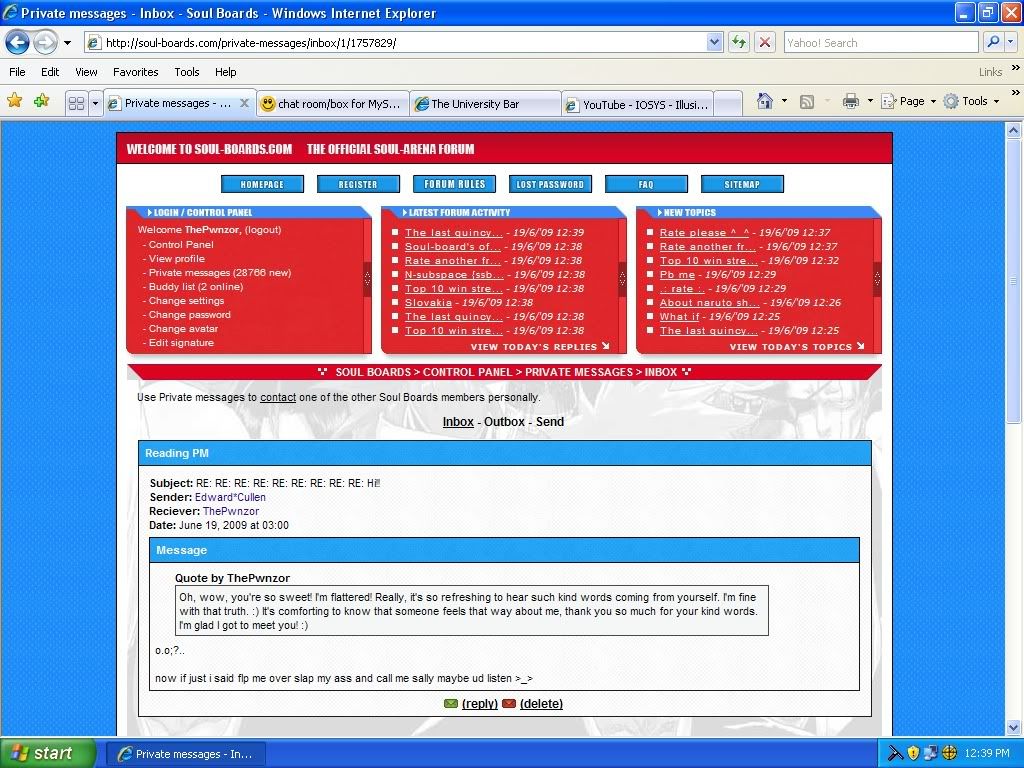Click the browser Back arrow button

pos(18,43)
